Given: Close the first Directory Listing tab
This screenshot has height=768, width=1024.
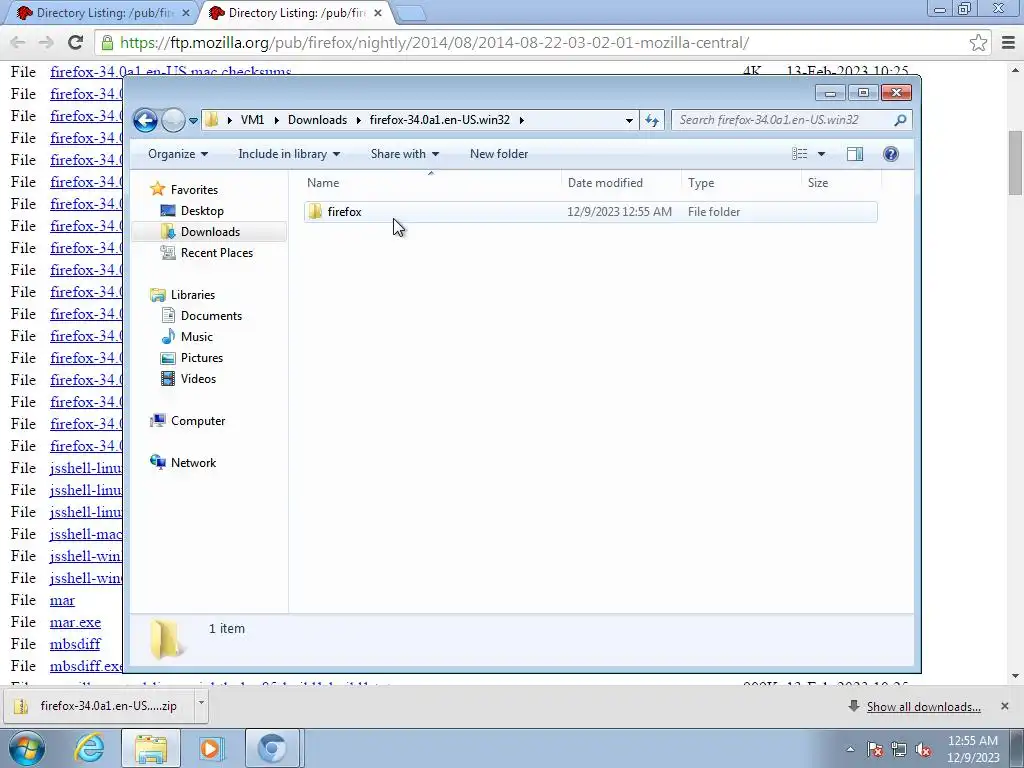Looking at the screenshot, I should [185, 13].
